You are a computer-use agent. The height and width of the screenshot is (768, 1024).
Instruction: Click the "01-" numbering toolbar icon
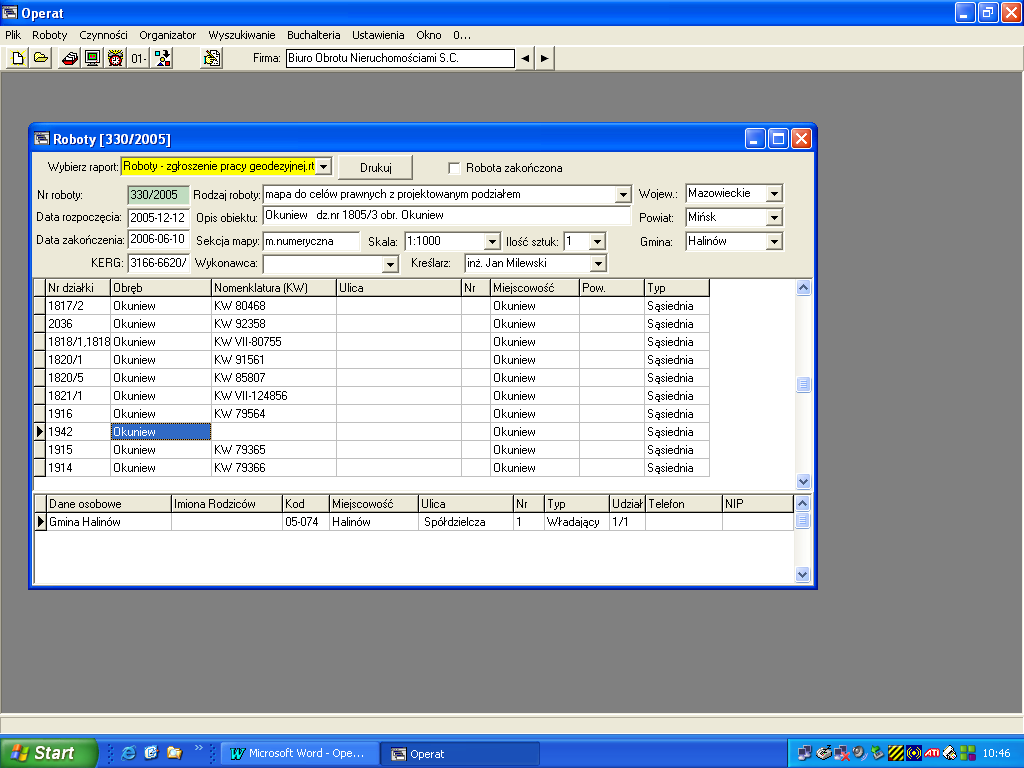[138, 58]
